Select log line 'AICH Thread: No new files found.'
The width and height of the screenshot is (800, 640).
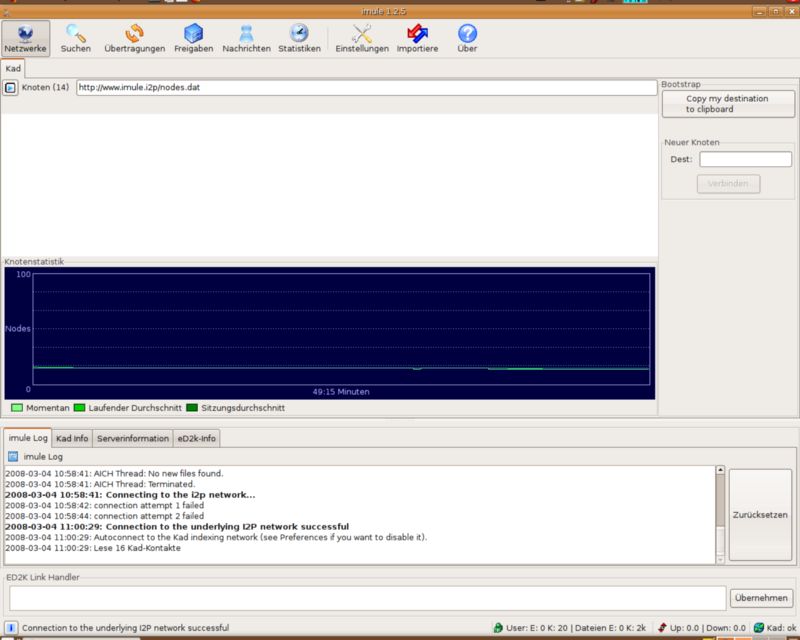pyautogui.click(x=114, y=474)
